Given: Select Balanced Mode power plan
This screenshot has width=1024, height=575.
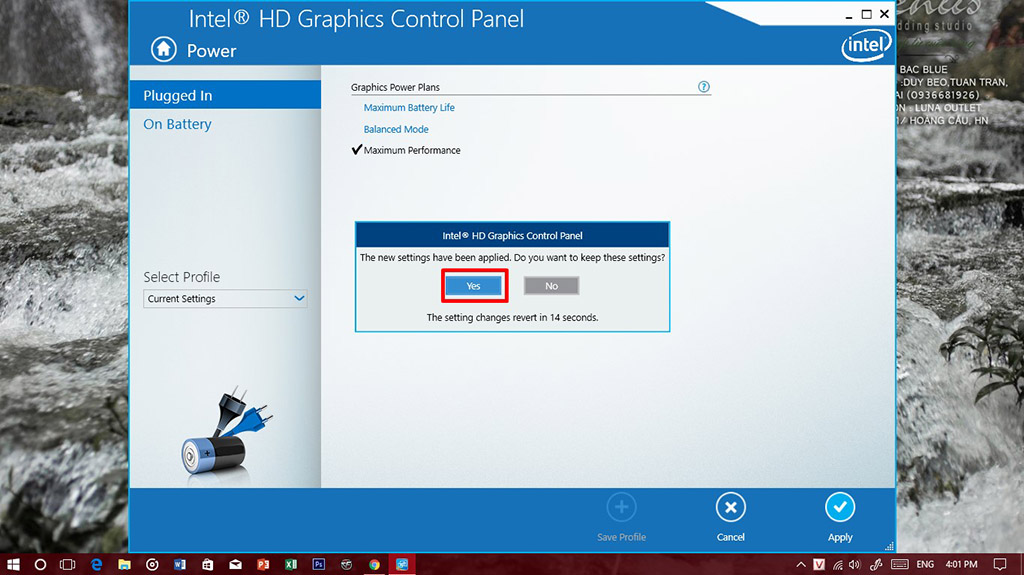Looking at the screenshot, I should point(396,130).
